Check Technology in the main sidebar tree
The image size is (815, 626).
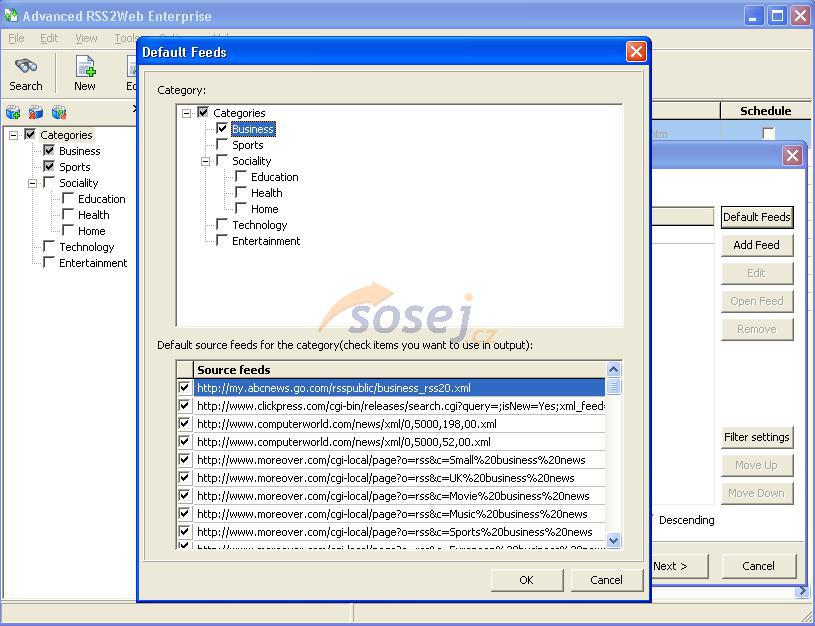tap(49, 246)
